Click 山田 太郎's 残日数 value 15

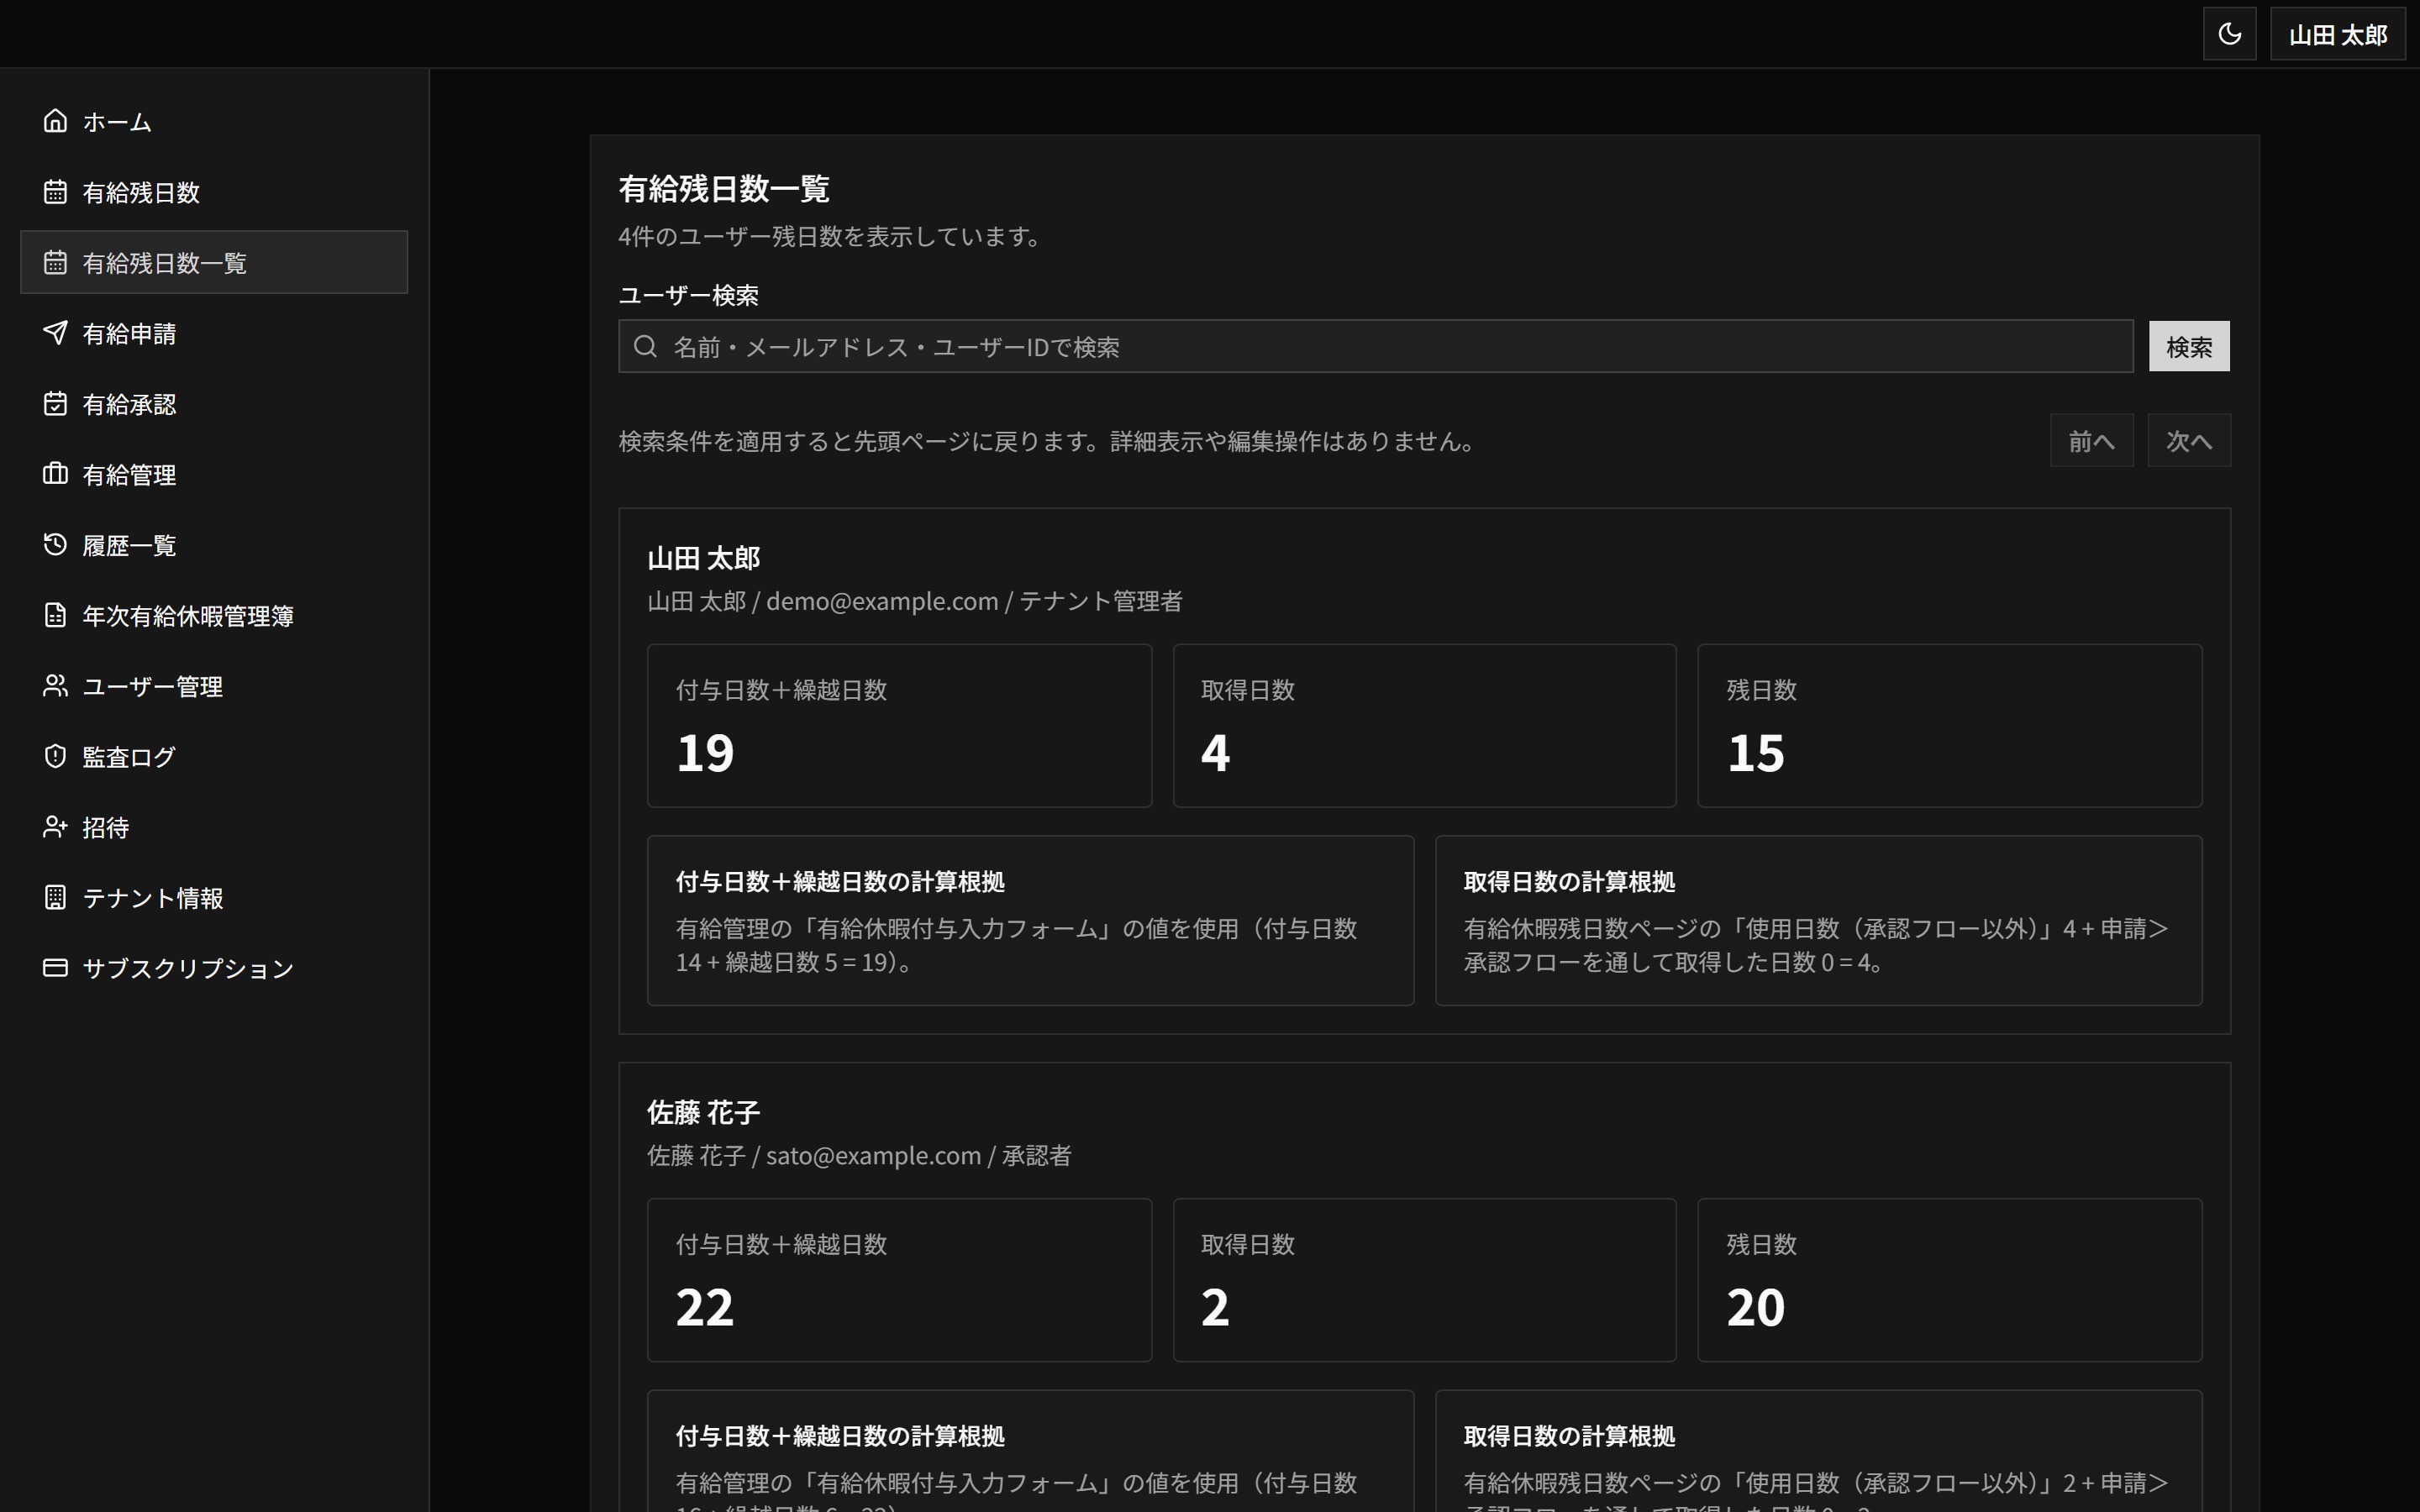click(x=1755, y=752)
